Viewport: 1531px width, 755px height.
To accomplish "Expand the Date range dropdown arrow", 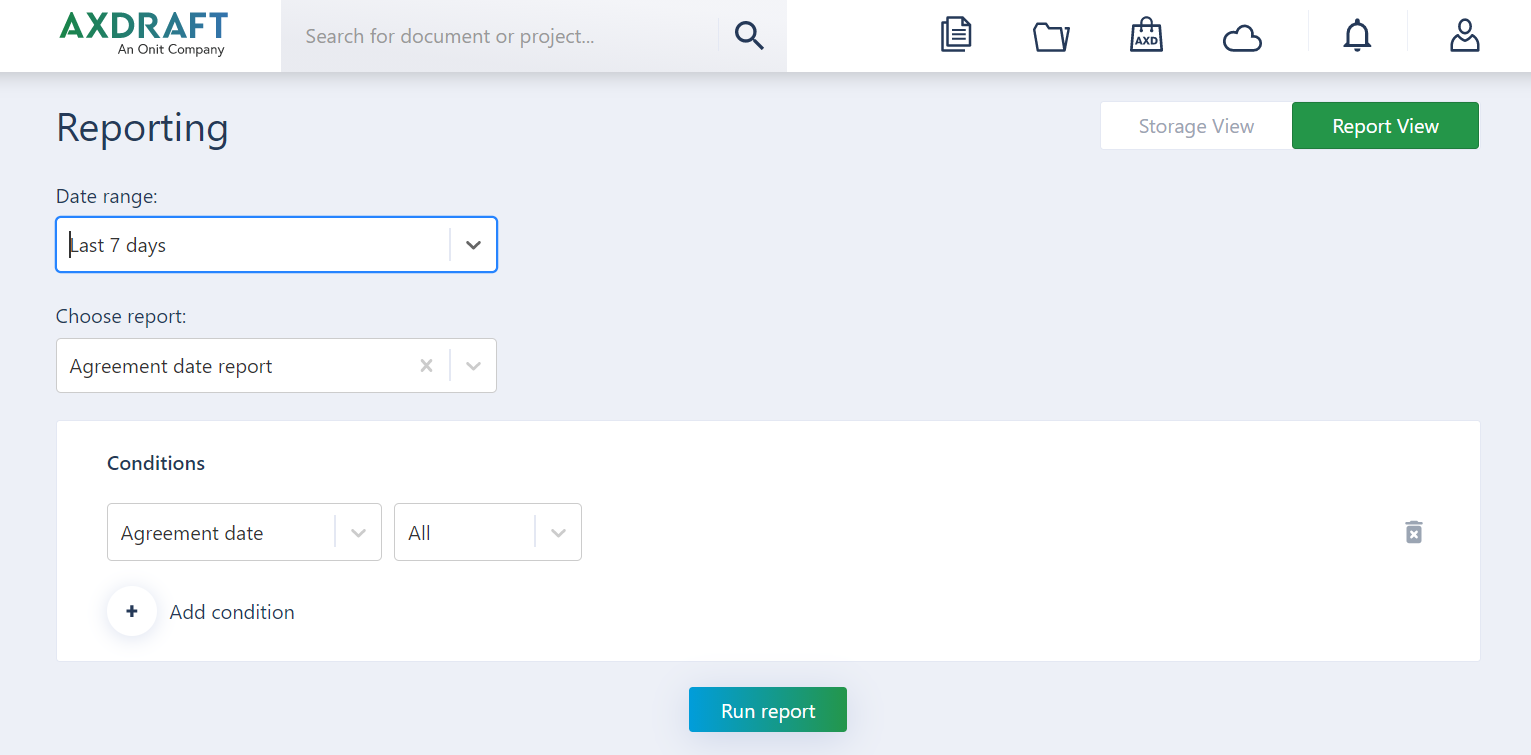I will click(x=473, y=245).
